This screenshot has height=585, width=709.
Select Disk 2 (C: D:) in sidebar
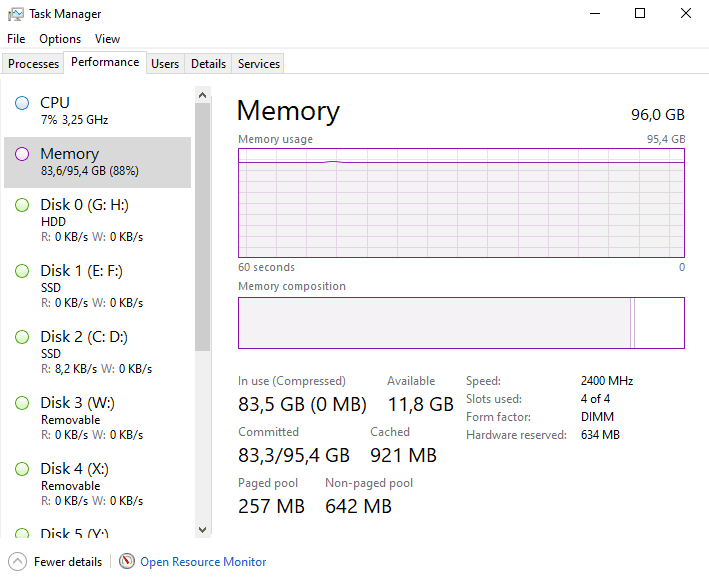[x=98, y=352]
